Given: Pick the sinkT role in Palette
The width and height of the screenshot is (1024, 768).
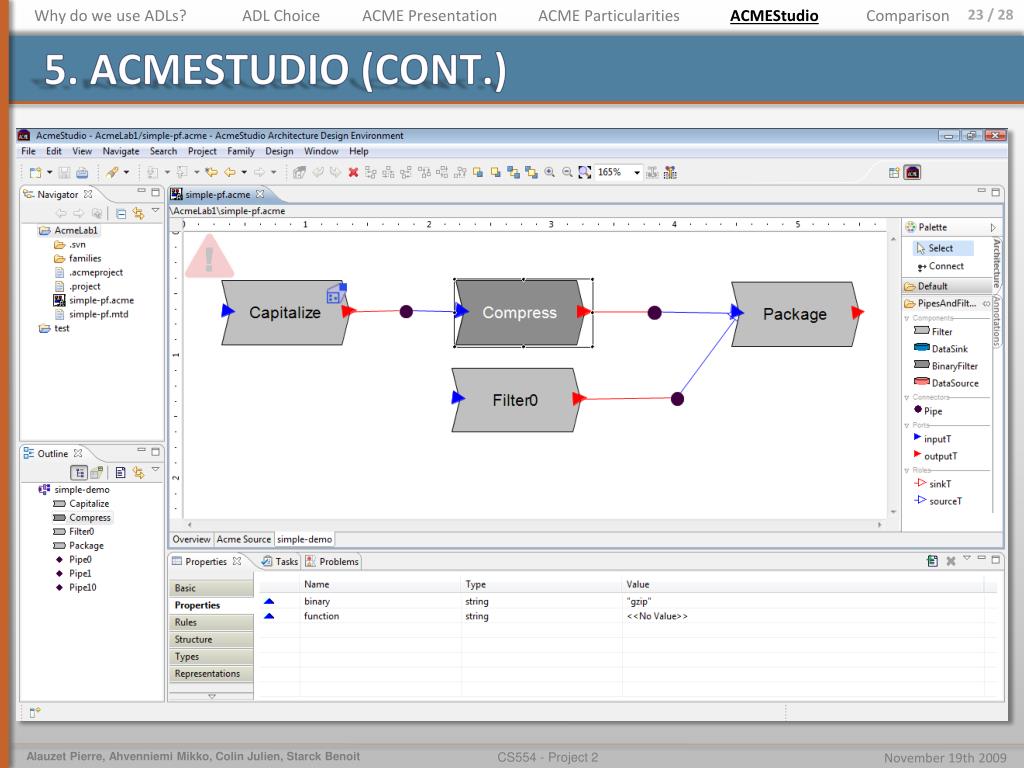Looking at the screenshot, I should (933, 484).
